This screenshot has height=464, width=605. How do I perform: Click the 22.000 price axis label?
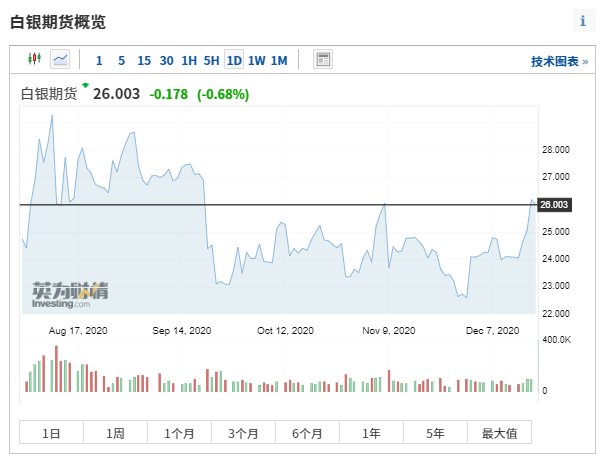[x=556, y=314]
